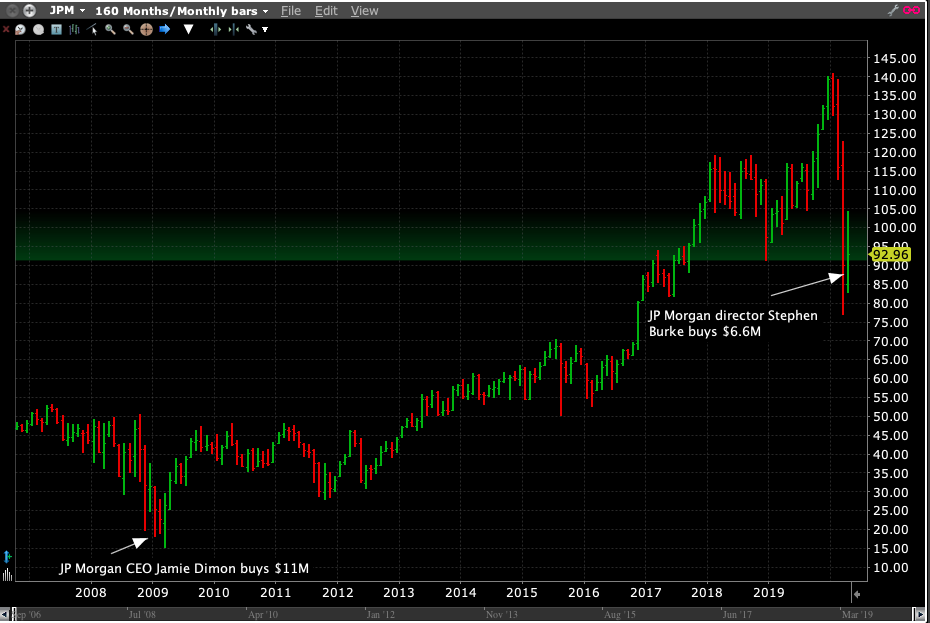Click the blue right arrow icon
This screenshot has width=930, height=623.
[x=164, y=29]
